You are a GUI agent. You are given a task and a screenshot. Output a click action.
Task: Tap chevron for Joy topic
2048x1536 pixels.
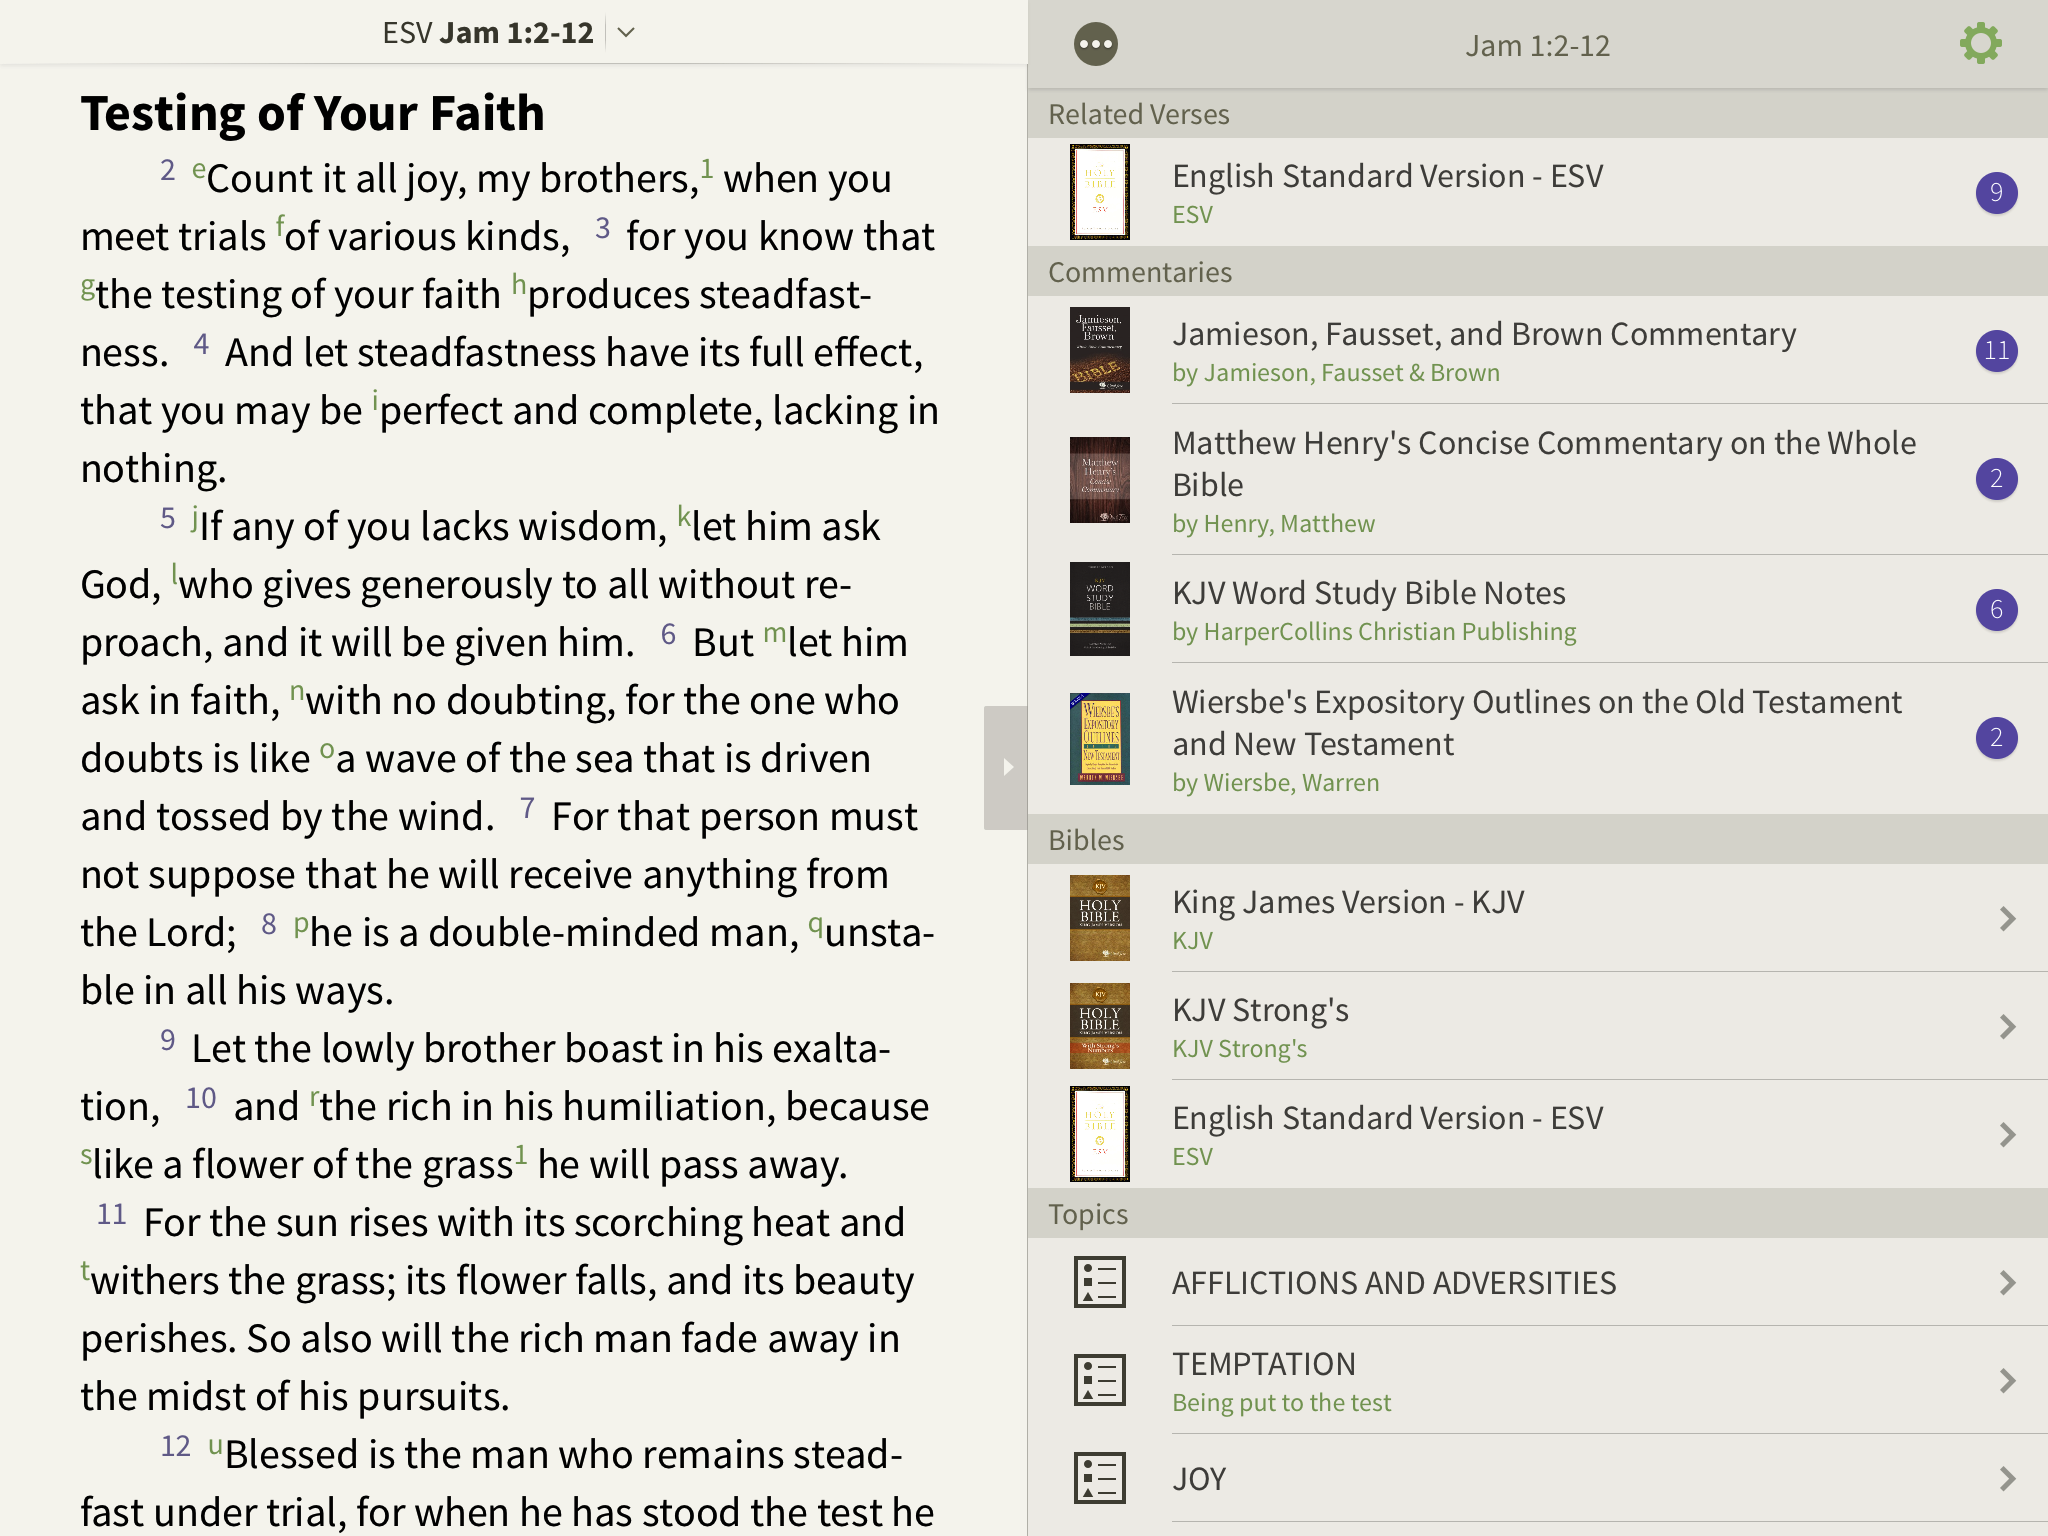pyautogui.click(x=2007, y=1478)
